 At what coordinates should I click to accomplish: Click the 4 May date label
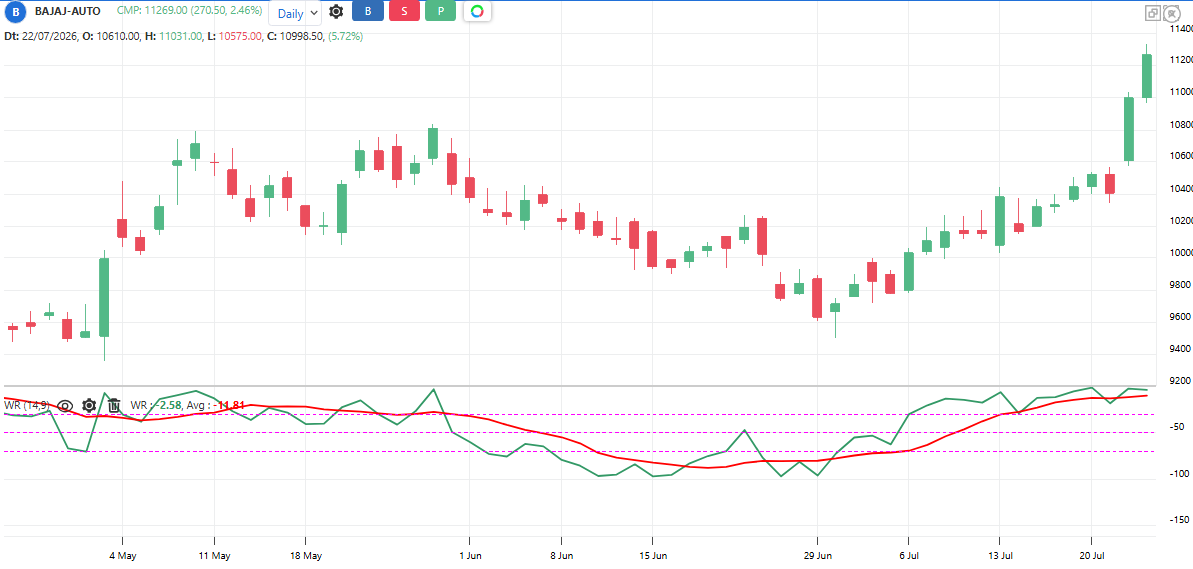point(123,555)
